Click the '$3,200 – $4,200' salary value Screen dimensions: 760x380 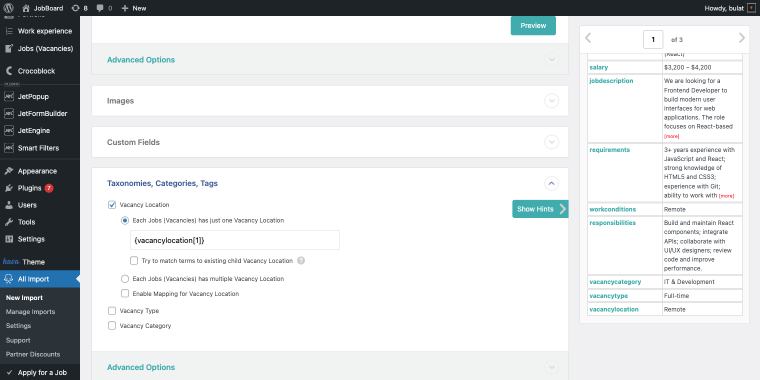pyautogui.click(x=688, y=67)
